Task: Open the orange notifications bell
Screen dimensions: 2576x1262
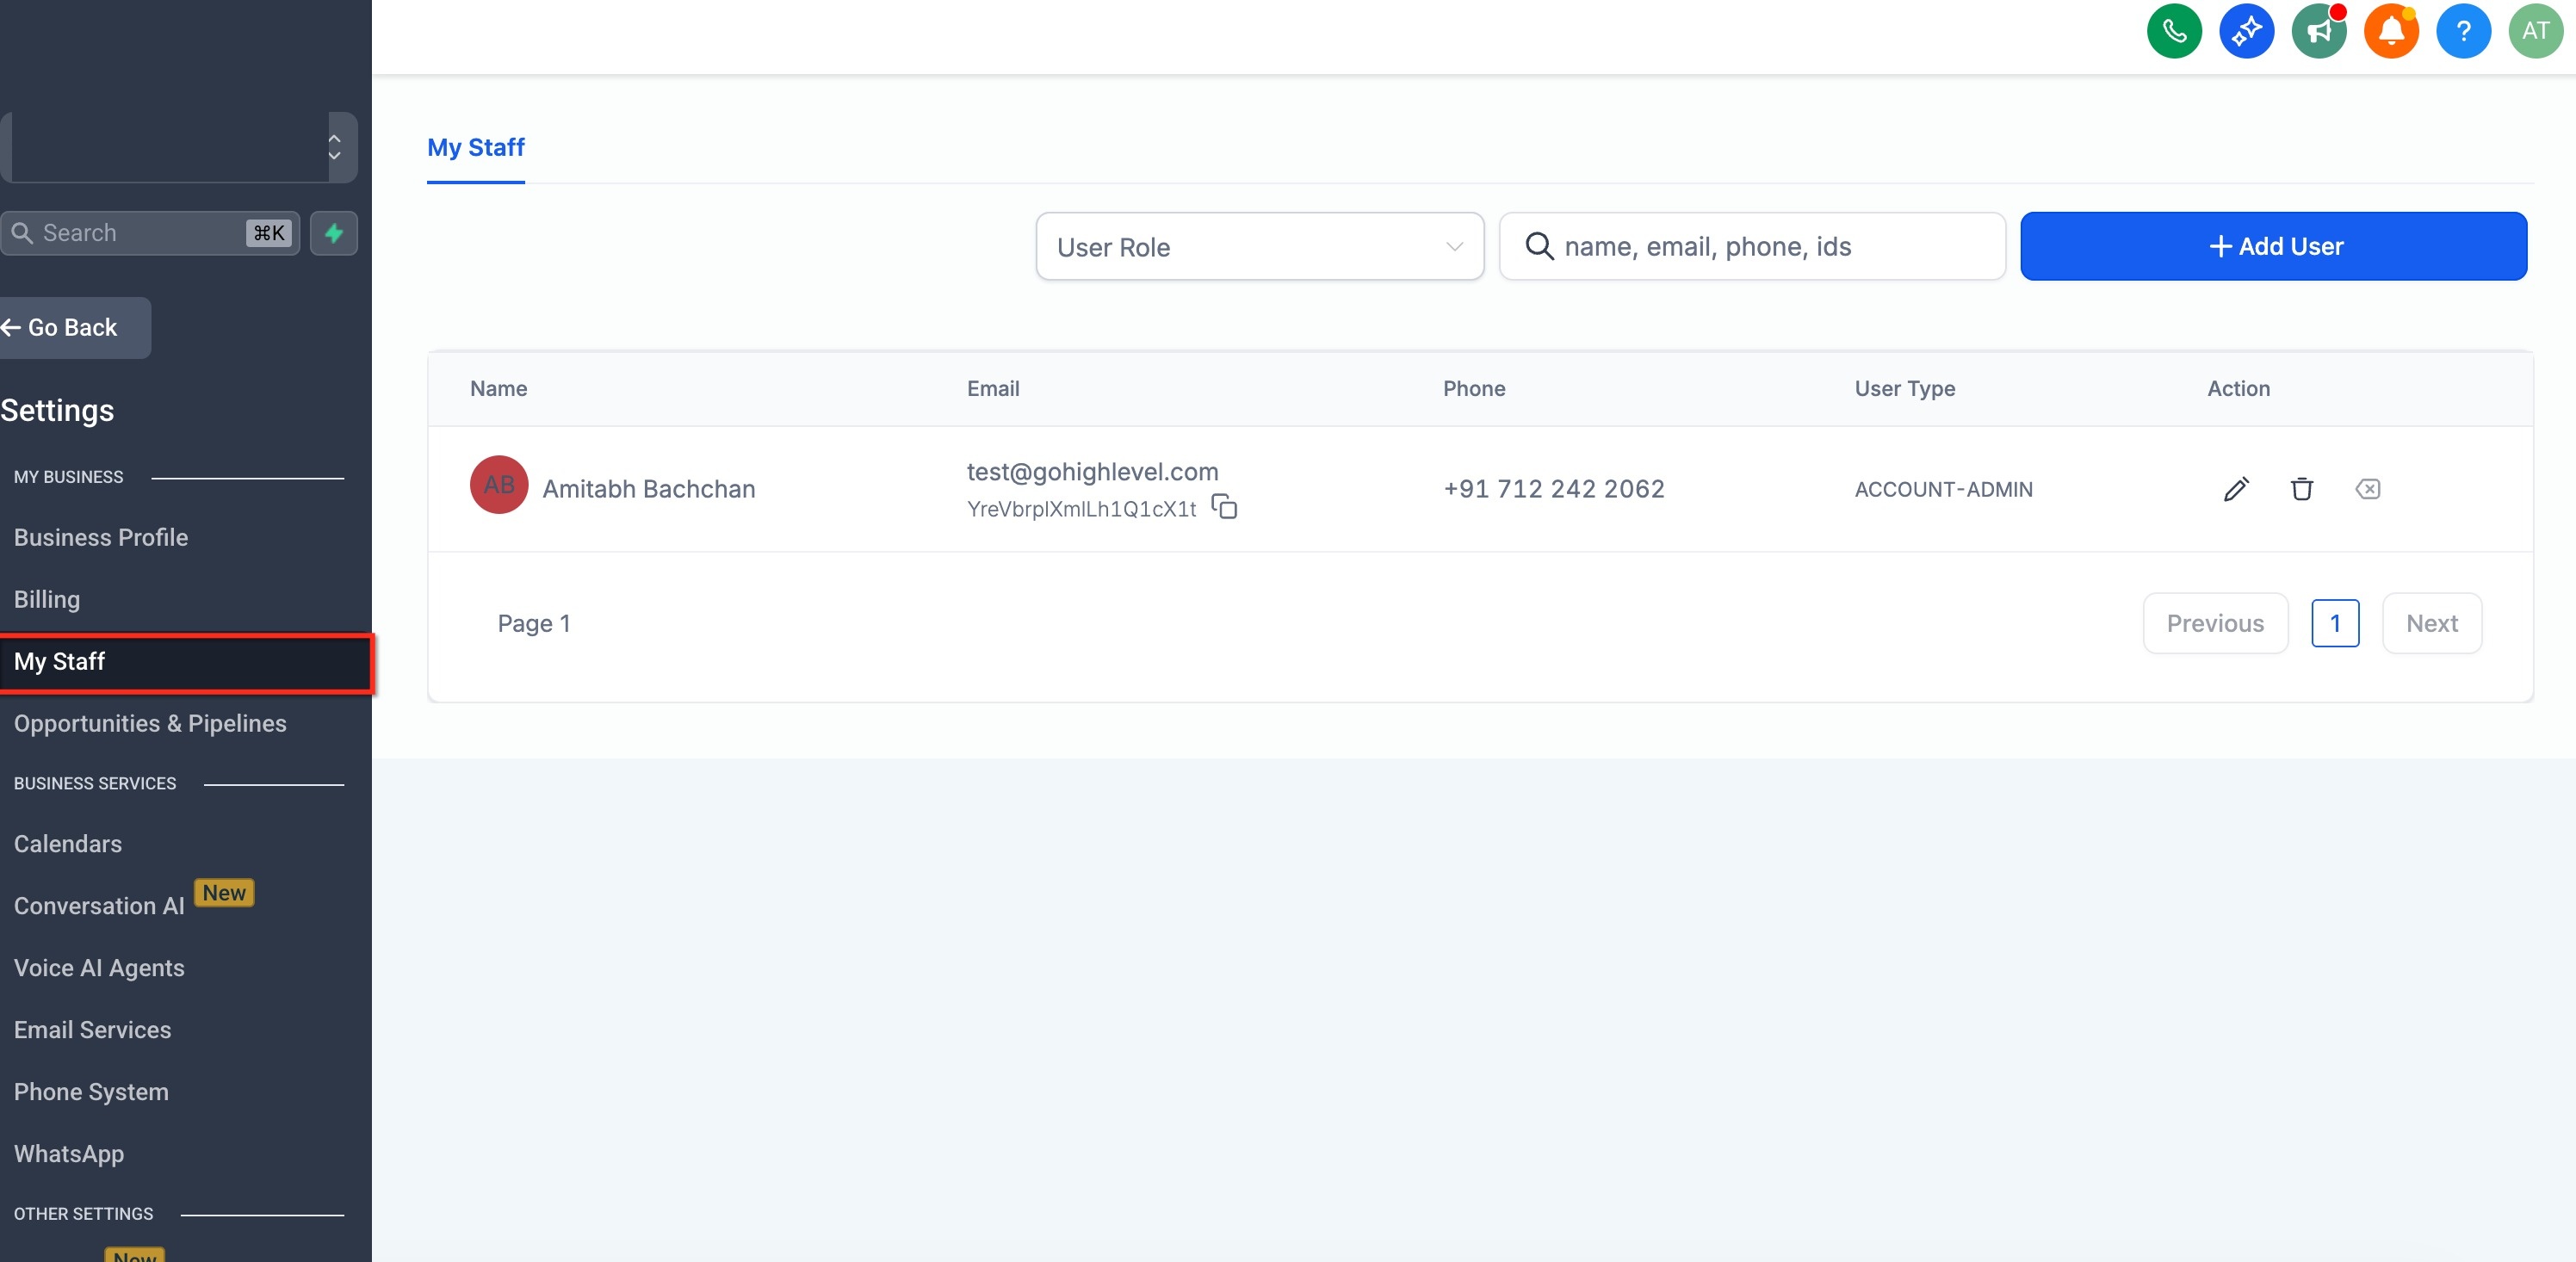Action: click(2391, 31)
